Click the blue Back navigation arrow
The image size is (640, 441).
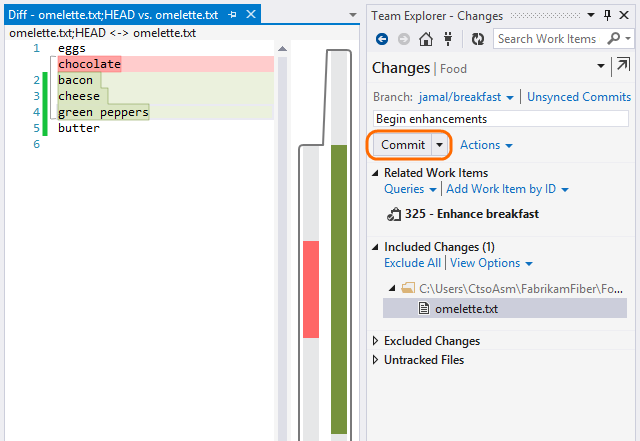pos(382,39)
